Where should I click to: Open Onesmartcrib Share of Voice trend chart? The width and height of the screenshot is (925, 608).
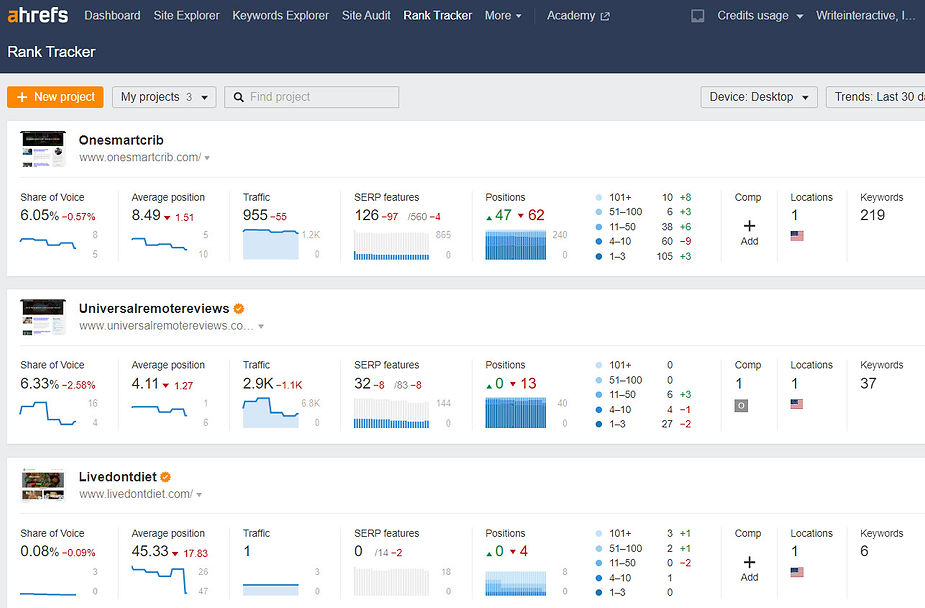click(x=48, y=243)
